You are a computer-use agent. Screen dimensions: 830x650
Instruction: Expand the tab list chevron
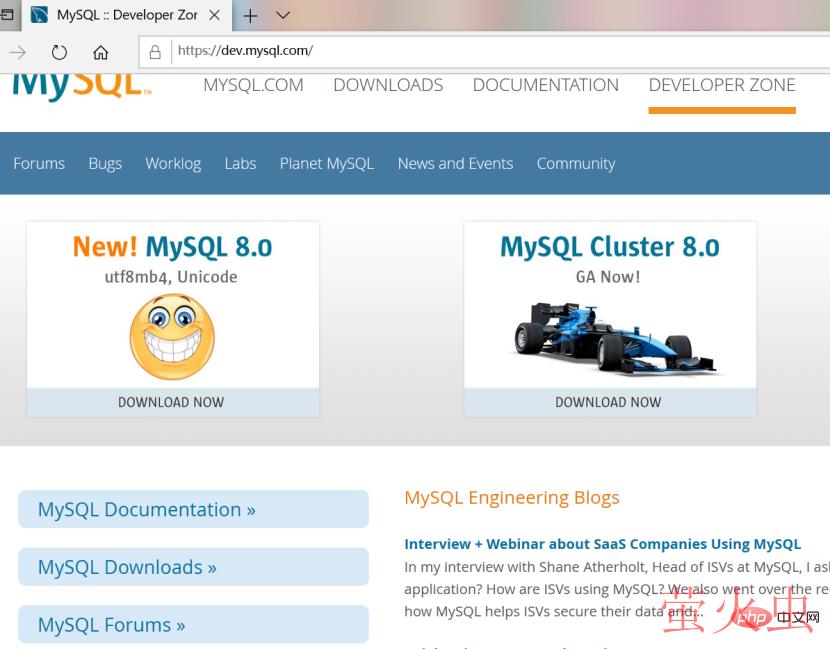(283, 15)
